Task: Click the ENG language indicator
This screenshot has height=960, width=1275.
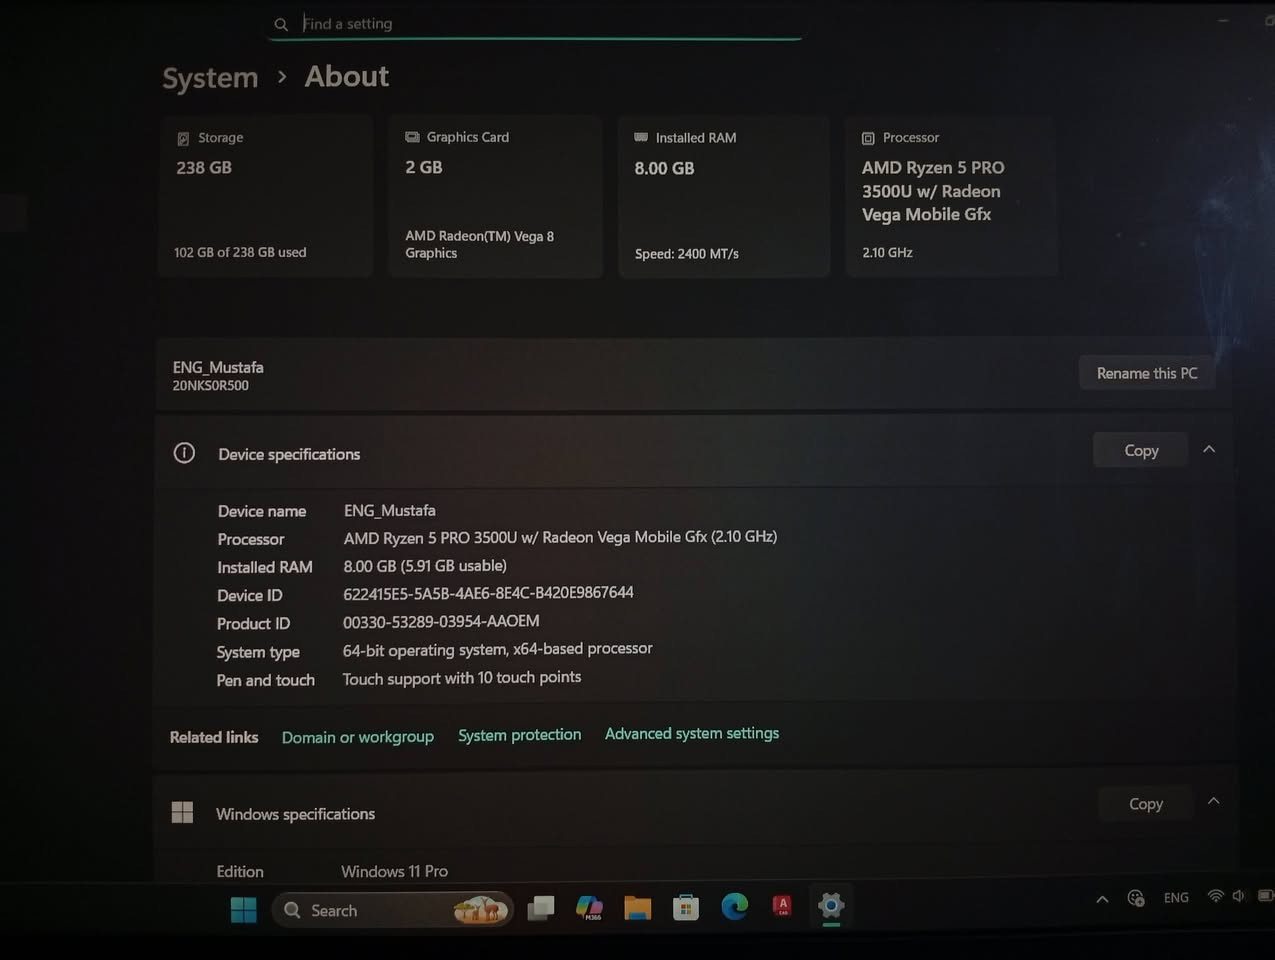Action: (x=1175, y=897)
